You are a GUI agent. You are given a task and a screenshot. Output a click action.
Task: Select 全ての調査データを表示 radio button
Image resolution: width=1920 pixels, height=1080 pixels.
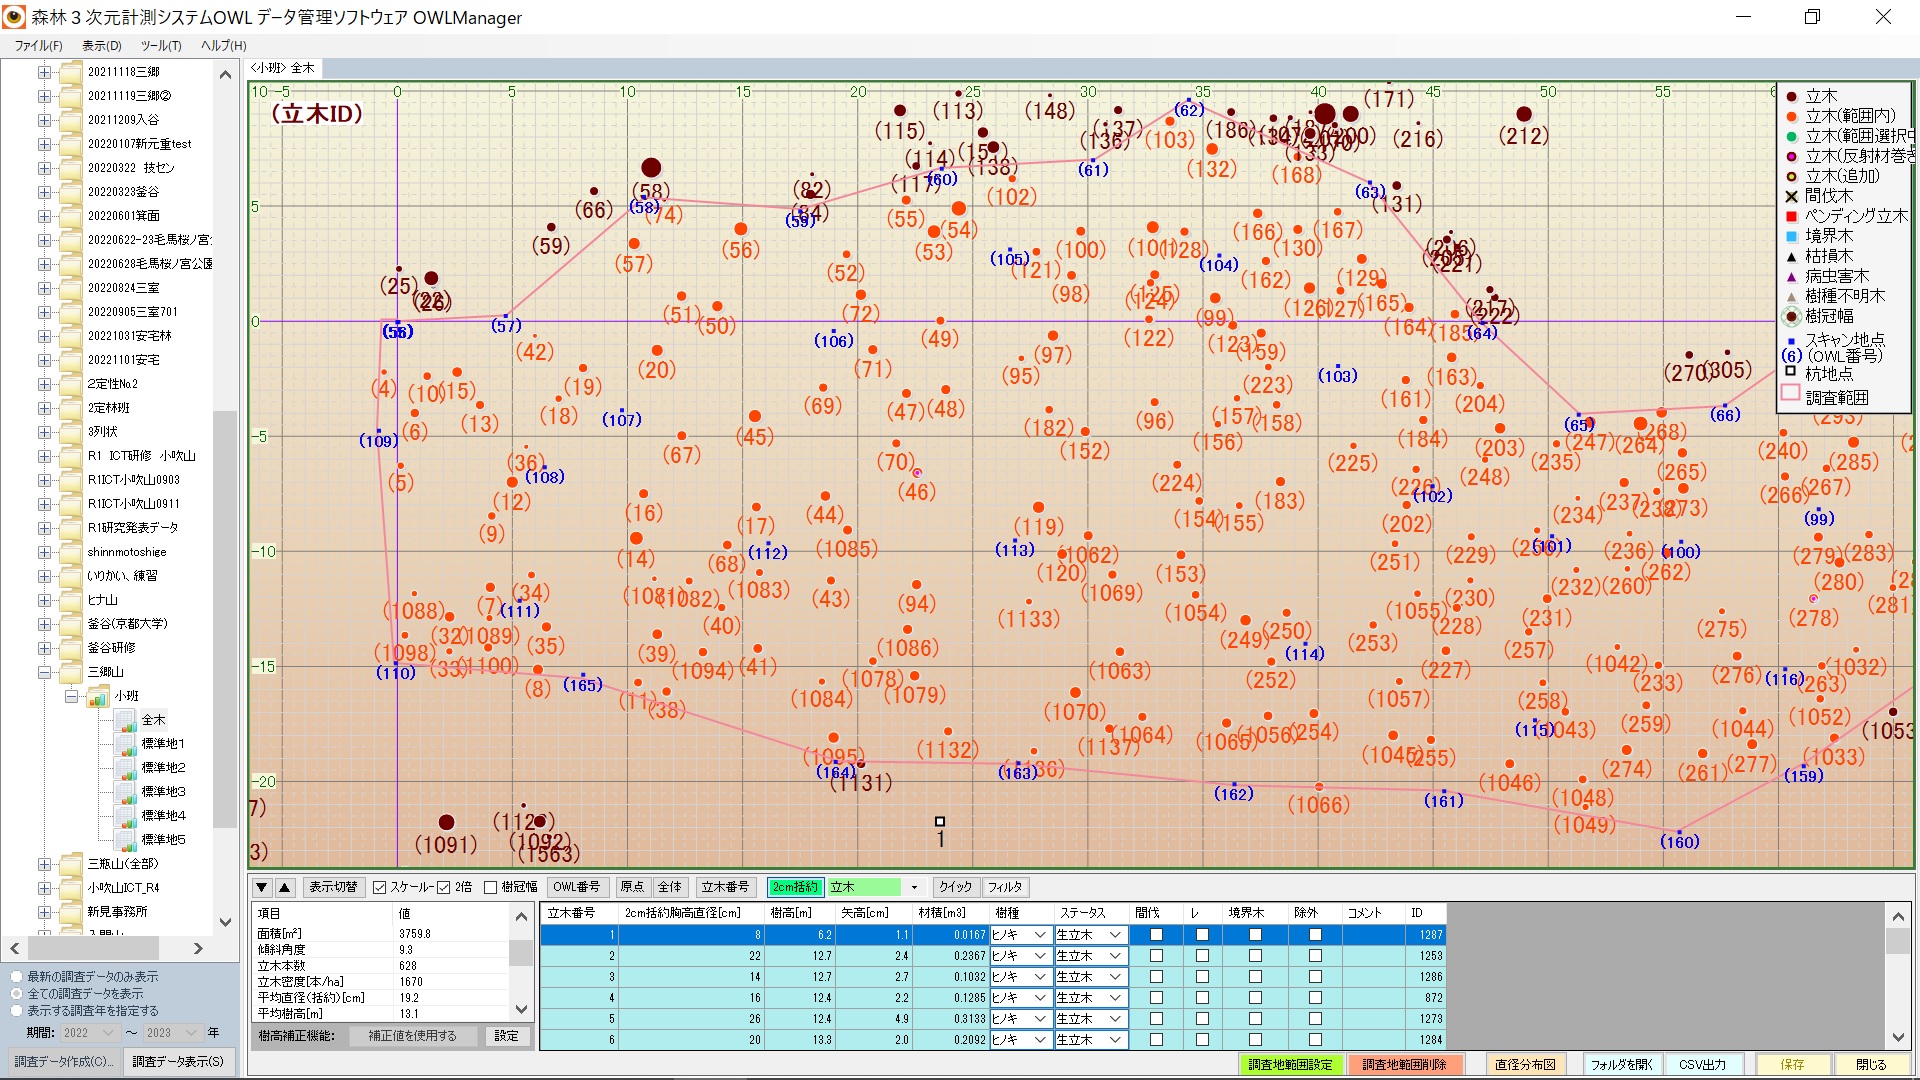[x=17, y=994]
